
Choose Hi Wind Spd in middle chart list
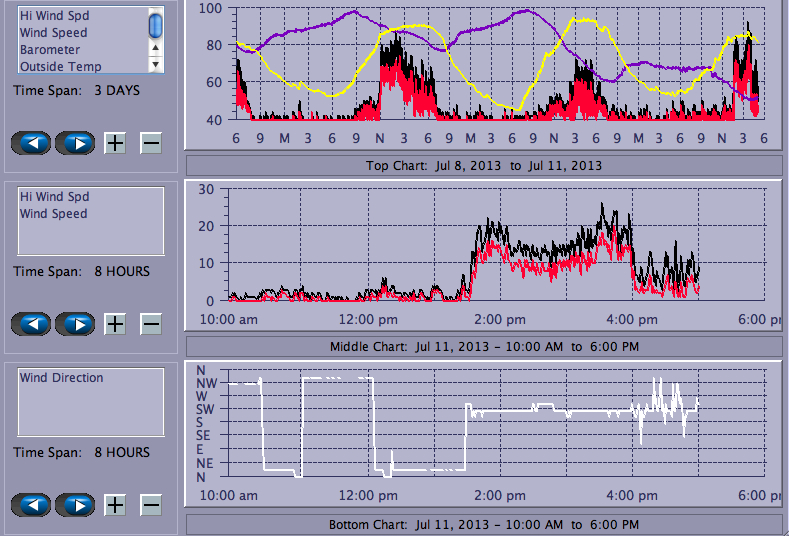tap(54, 197)
